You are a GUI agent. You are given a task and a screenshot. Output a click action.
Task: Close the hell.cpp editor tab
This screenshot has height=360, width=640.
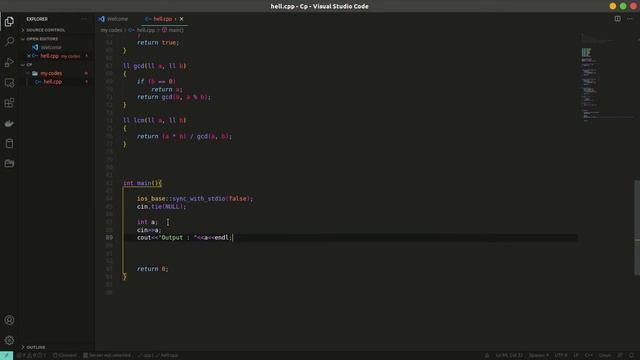point(182,19)
